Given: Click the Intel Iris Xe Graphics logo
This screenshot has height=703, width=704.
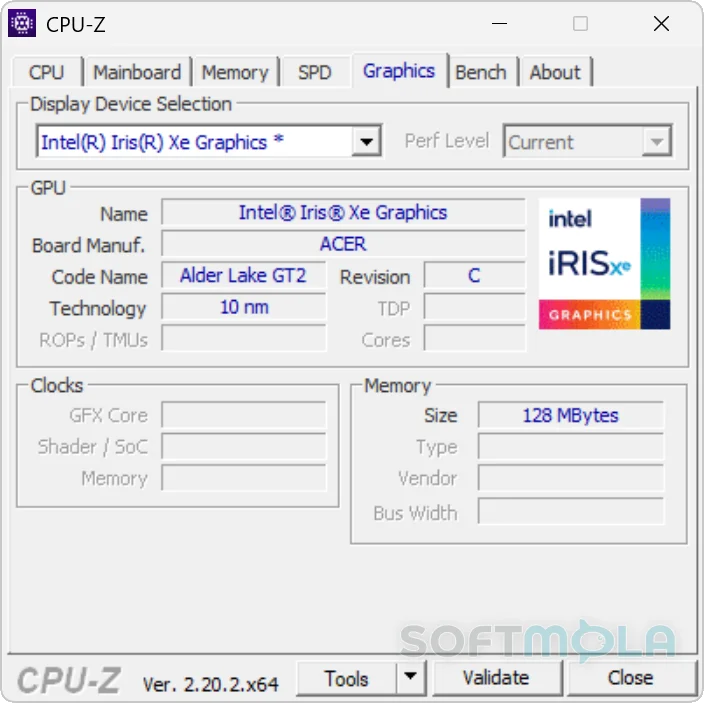Looking at the screenshot, I should (604, 264).
